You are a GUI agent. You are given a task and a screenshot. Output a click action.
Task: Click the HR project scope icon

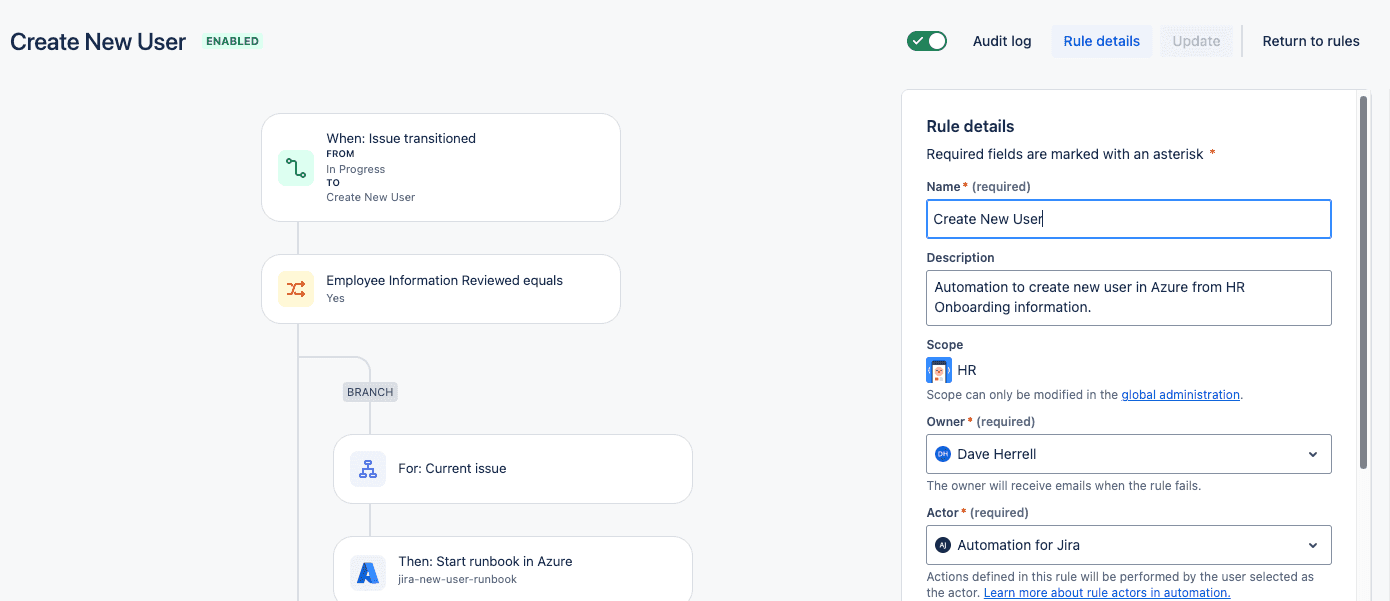click(939, 370)
